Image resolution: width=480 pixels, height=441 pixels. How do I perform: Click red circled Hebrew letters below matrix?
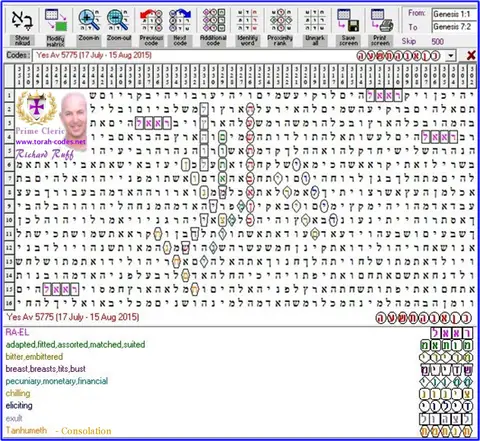[x=423, y=318]
